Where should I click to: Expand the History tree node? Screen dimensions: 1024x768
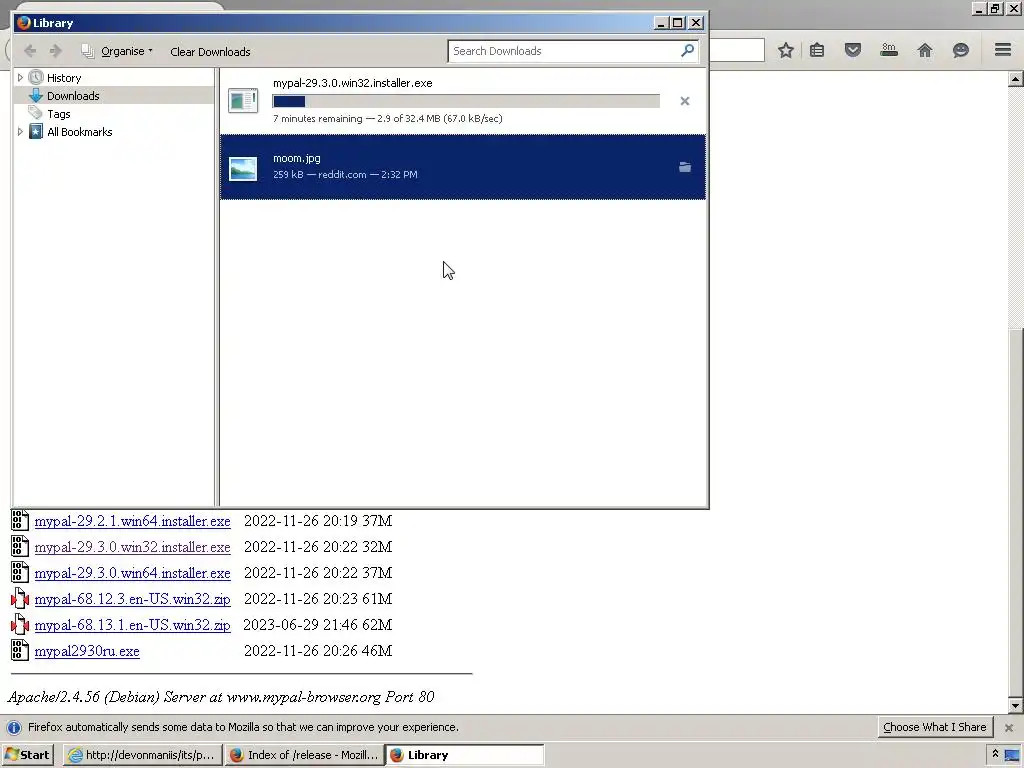click(x=20, y=78)
